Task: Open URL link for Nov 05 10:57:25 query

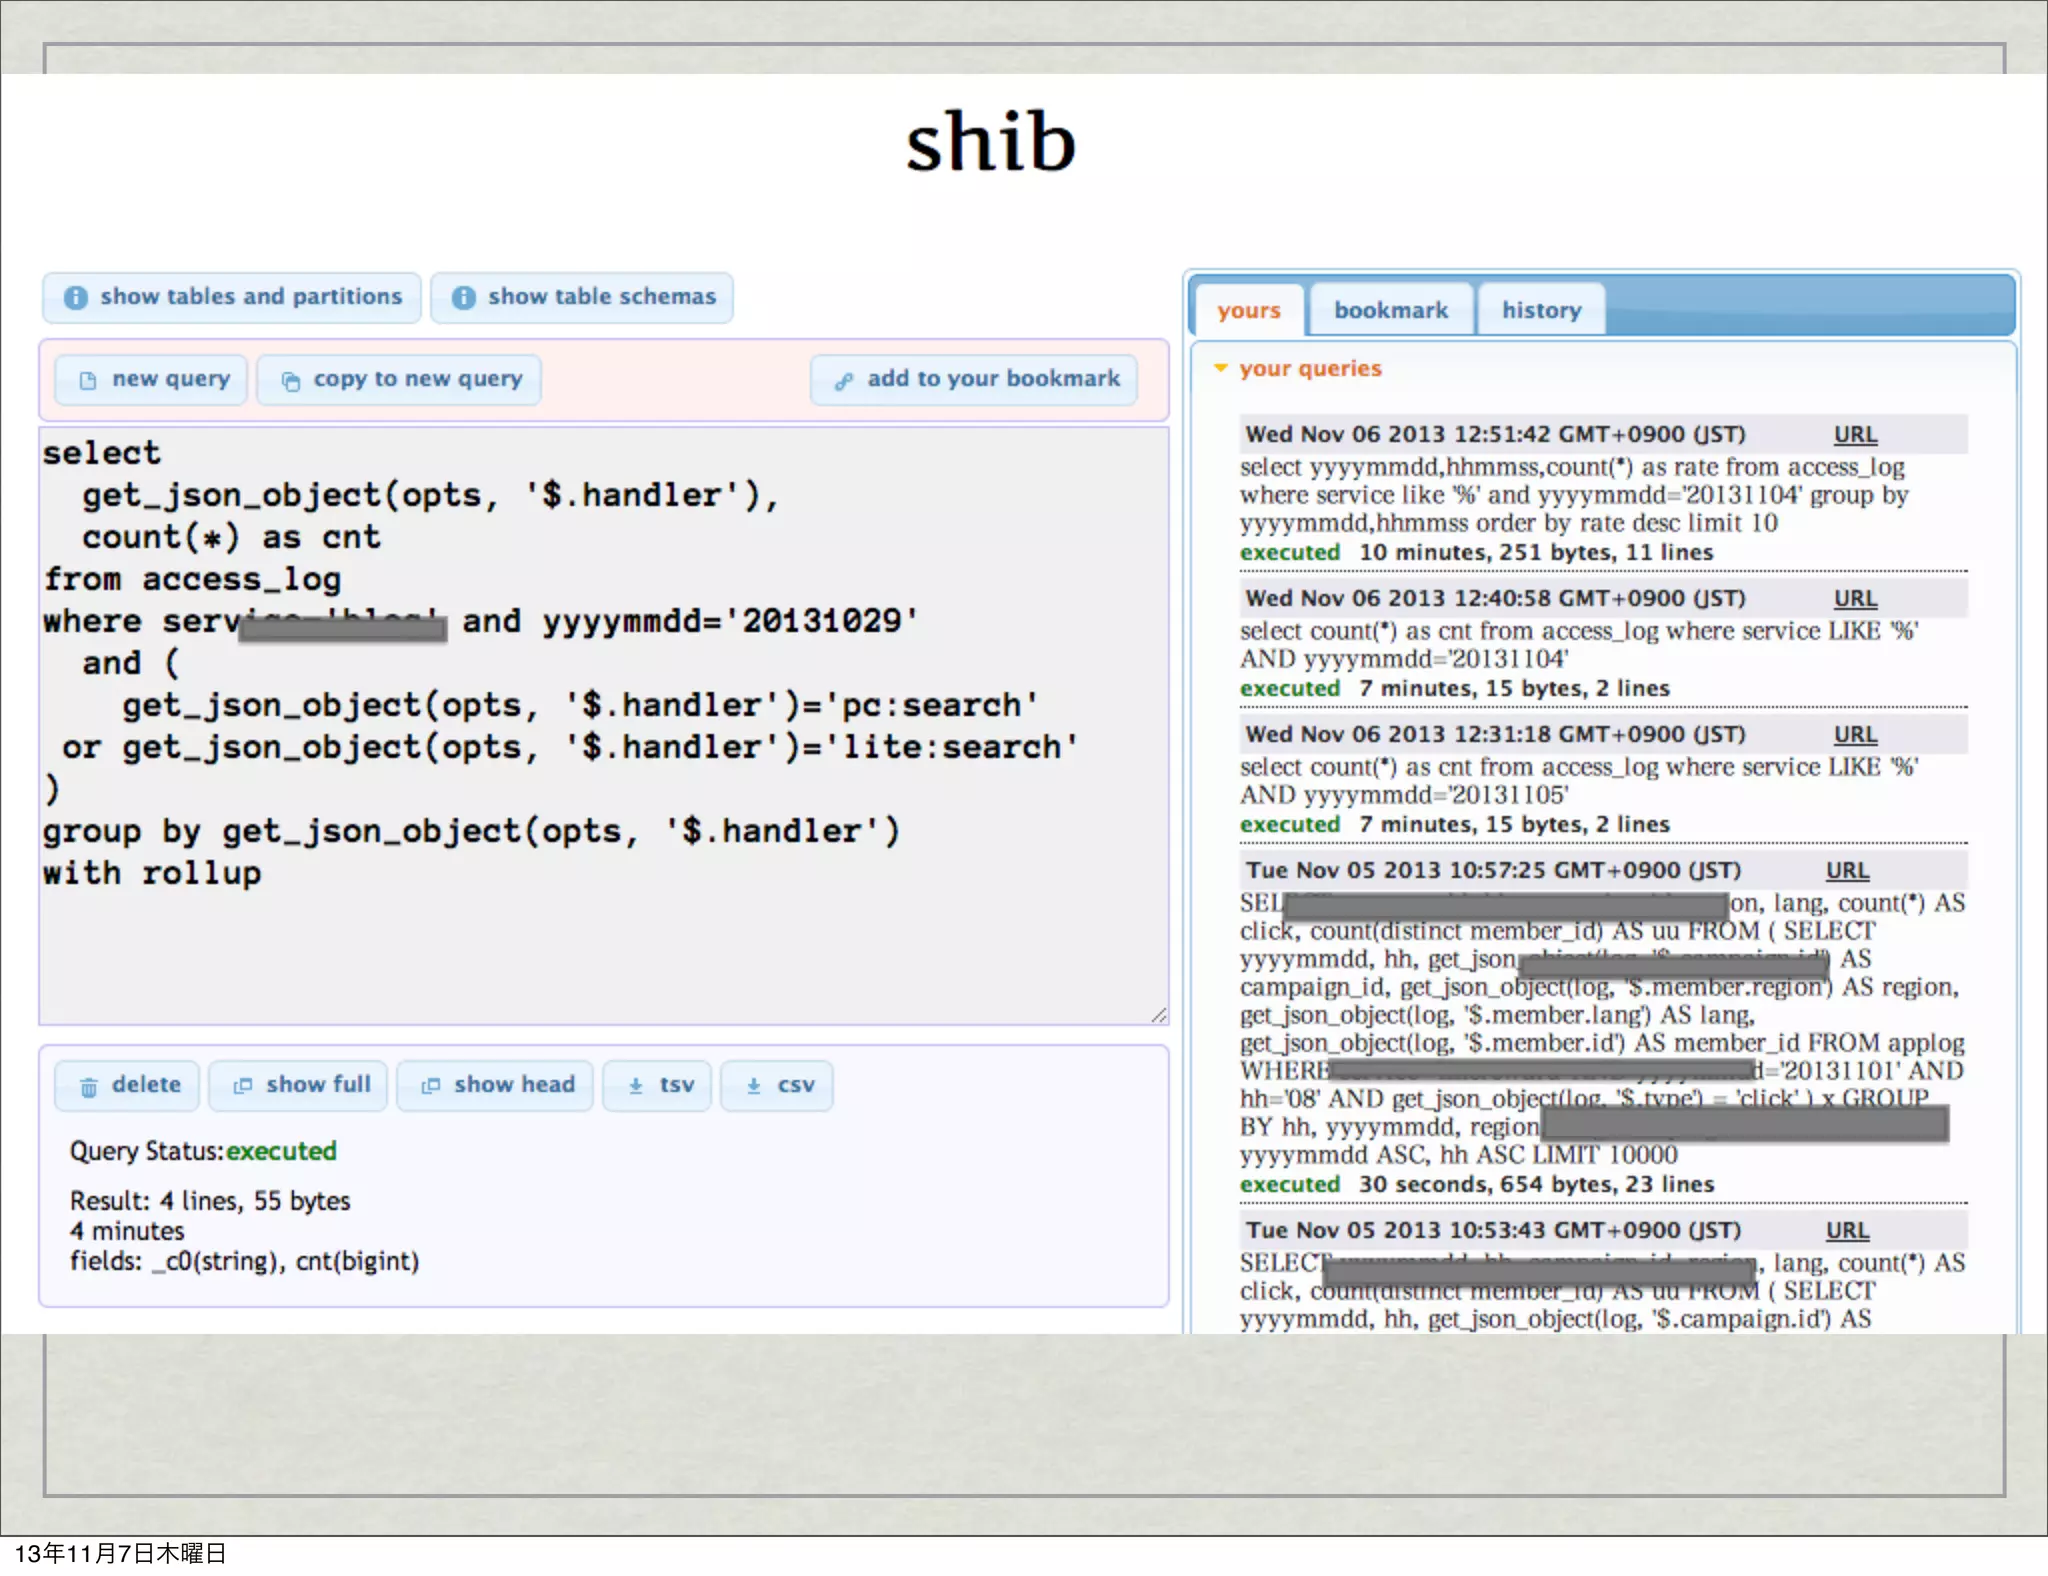Action: tap(1846, 871)
